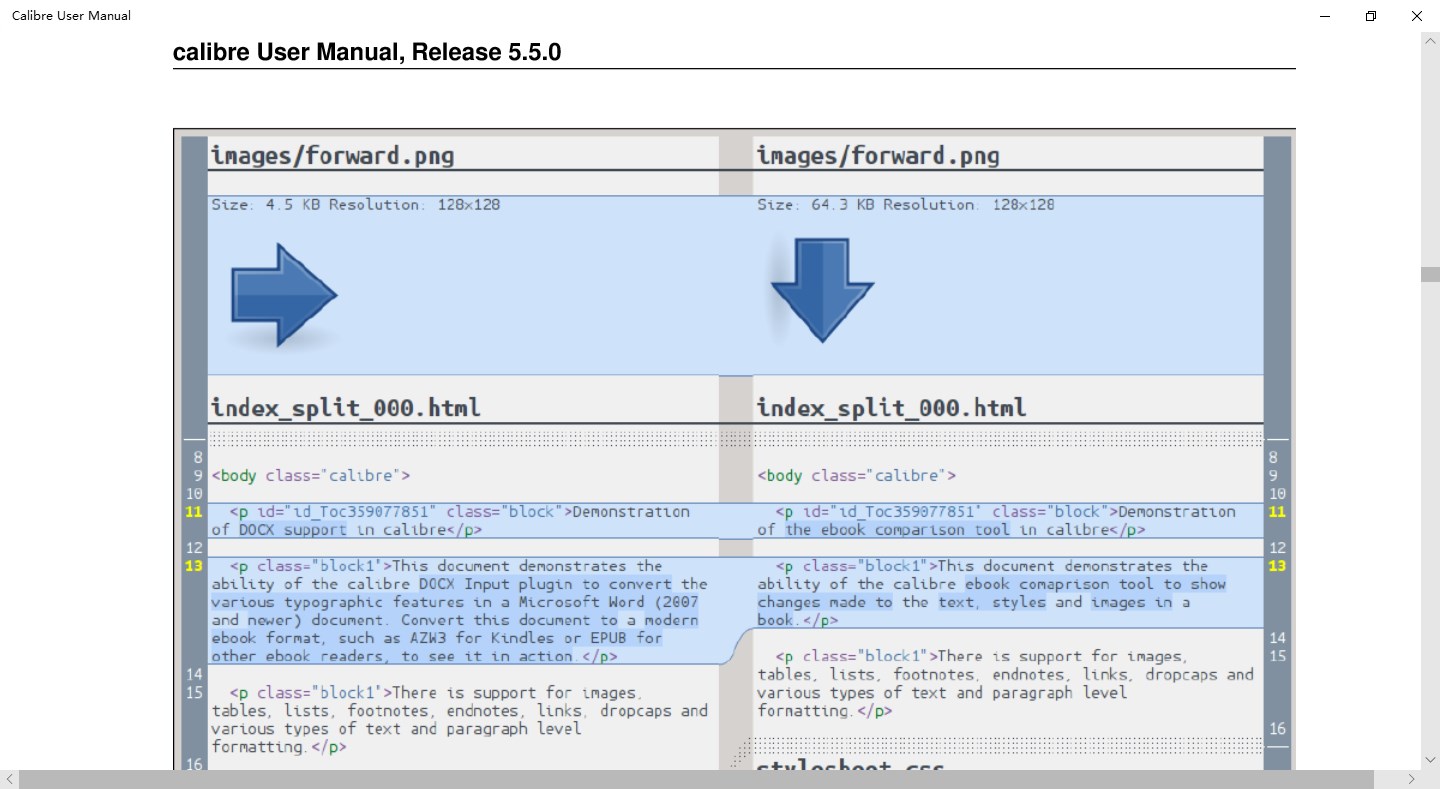Select yellow line number 11 in left gutter
This screenshot has height=789, width=1440.
click(192, 511)
